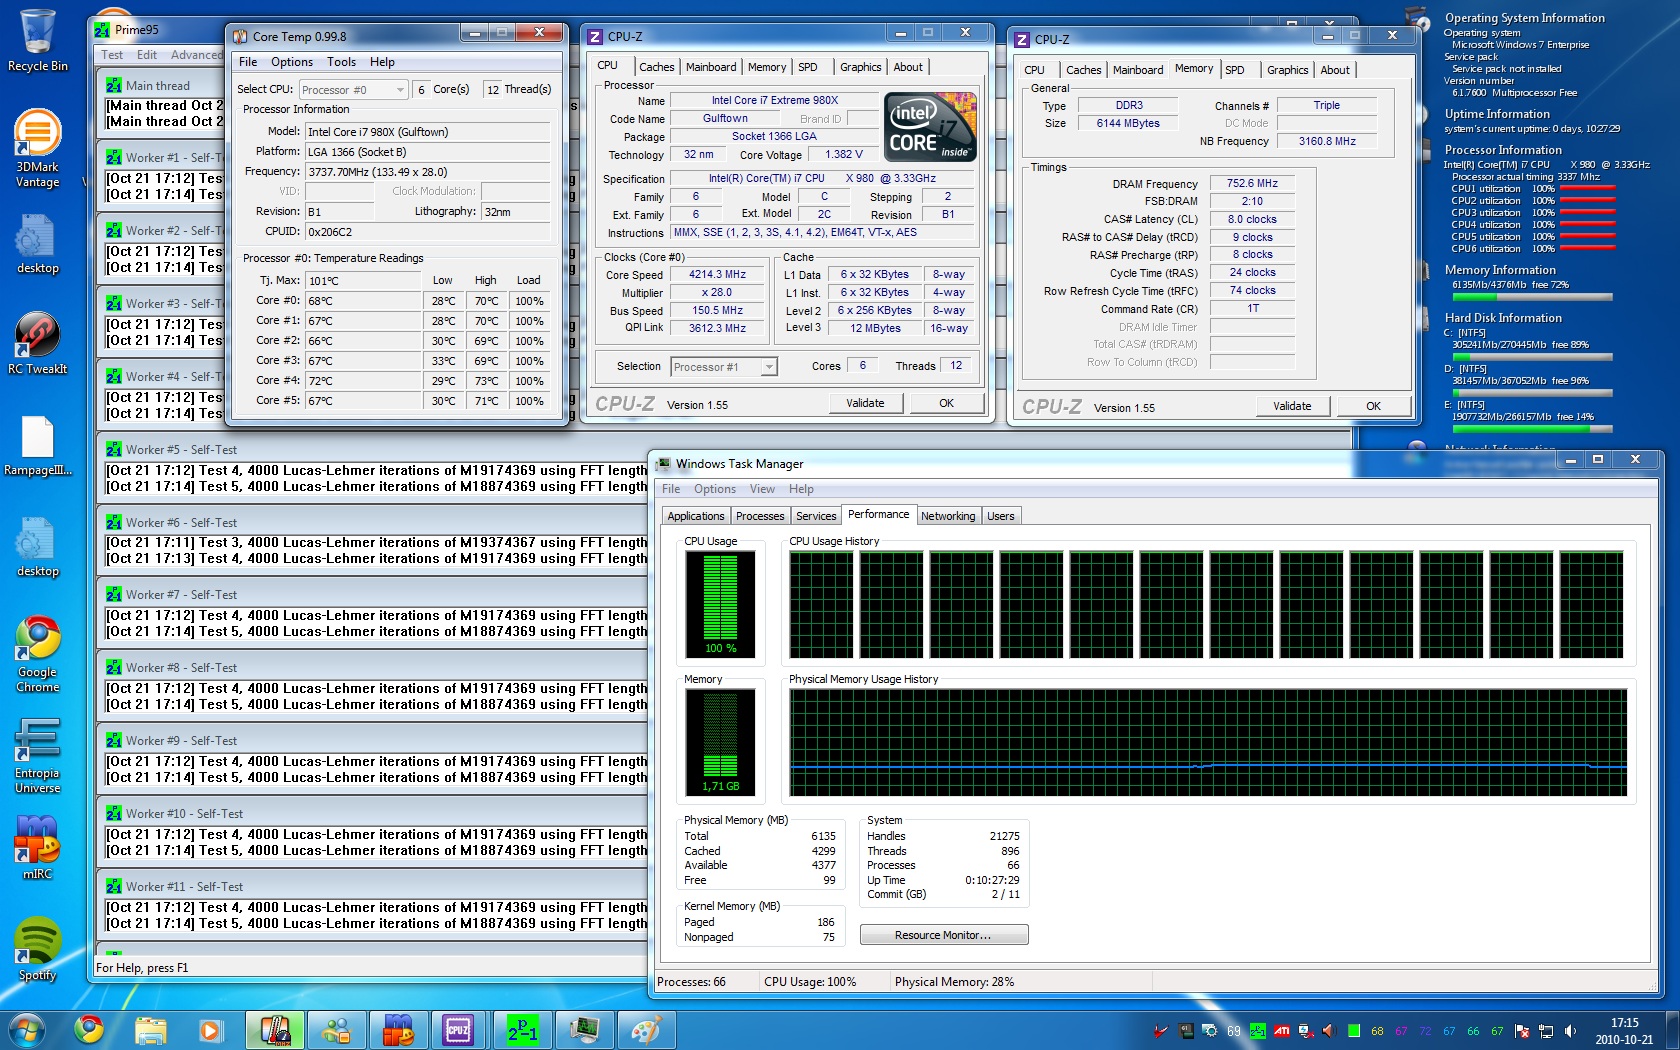The image size is (1680, 1050).
Task: Open Select CPU dropdown in Core Temp
Action: click(x=353, y=90)
